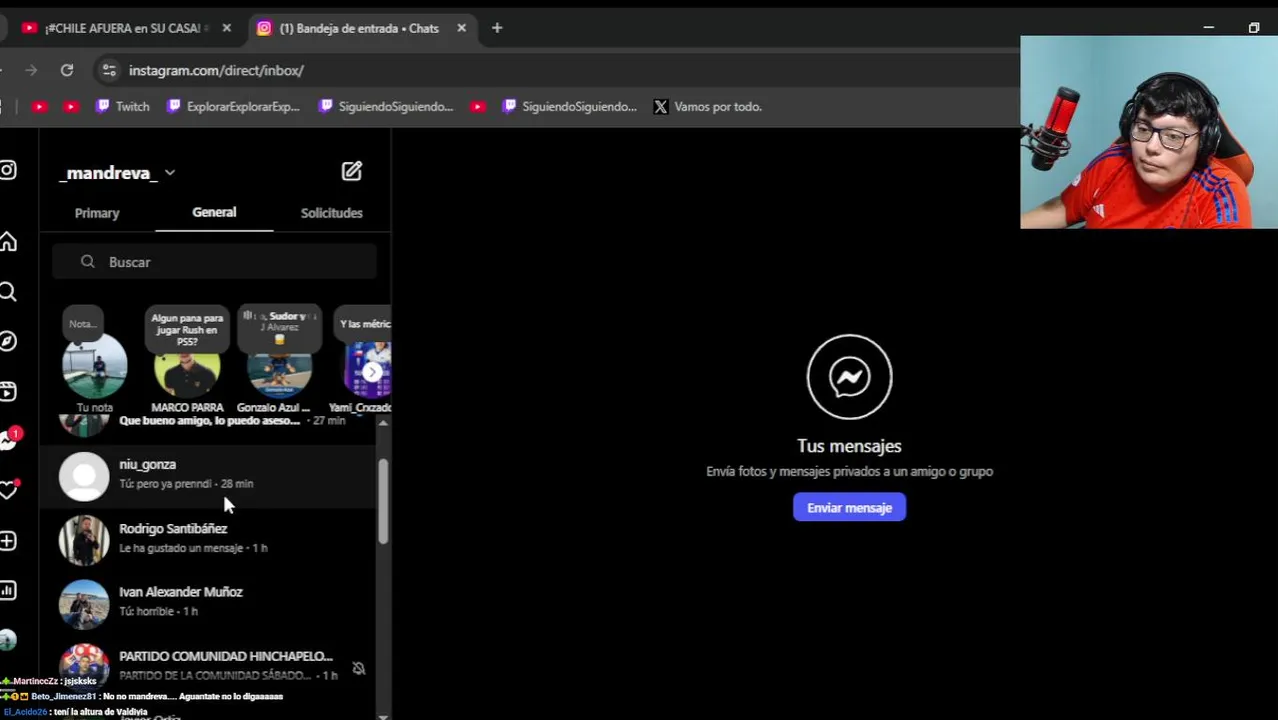Viewport: 1278px width, 720px height.
Task: Open Explore compass icon in sidebar
Action: [x=8, y=341]
